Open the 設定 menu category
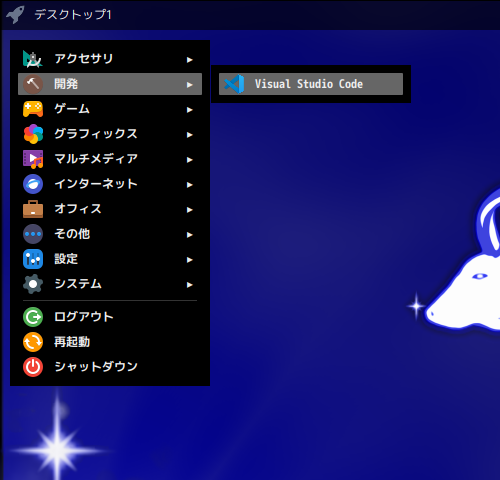The width and height of the screenshot is (500, 480). click(110, 259)
